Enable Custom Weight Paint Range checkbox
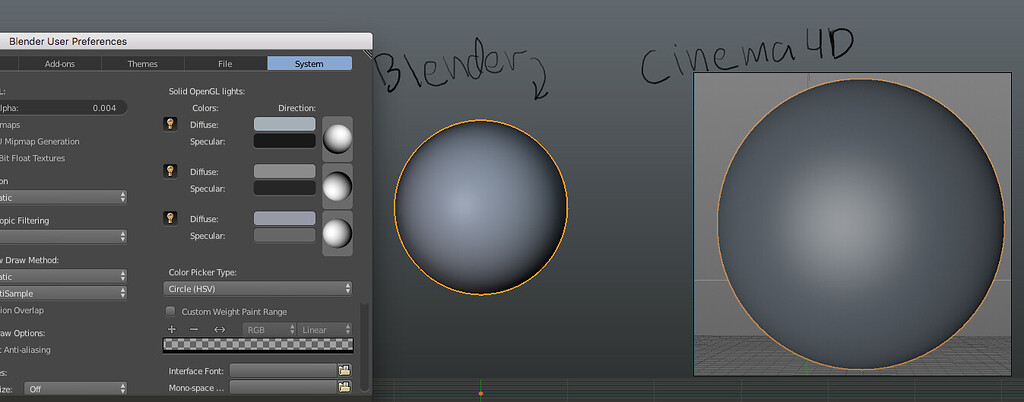 pyautogui.click(x=170, y=311)
